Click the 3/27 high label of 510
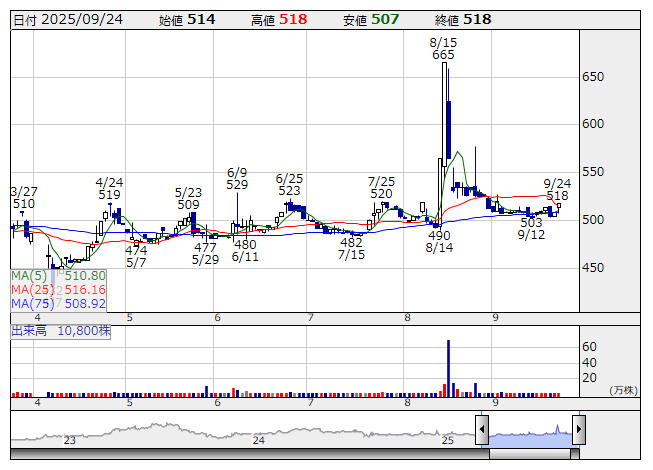This screenshot has width=653, height=470. pos(22,197)
